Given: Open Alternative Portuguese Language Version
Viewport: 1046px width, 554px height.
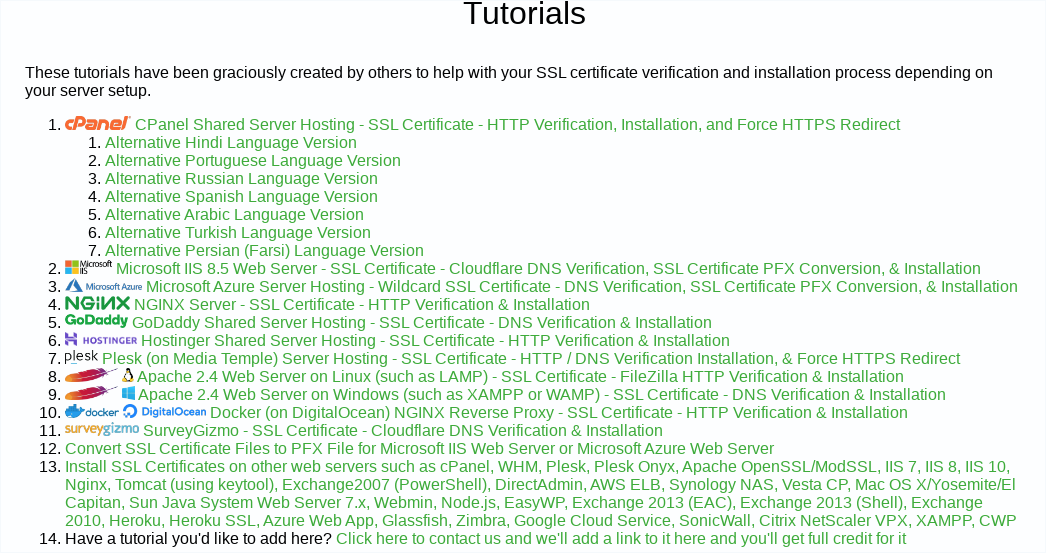Looking at the screenshot, I should pyautogui.click(x=253, y=161).
